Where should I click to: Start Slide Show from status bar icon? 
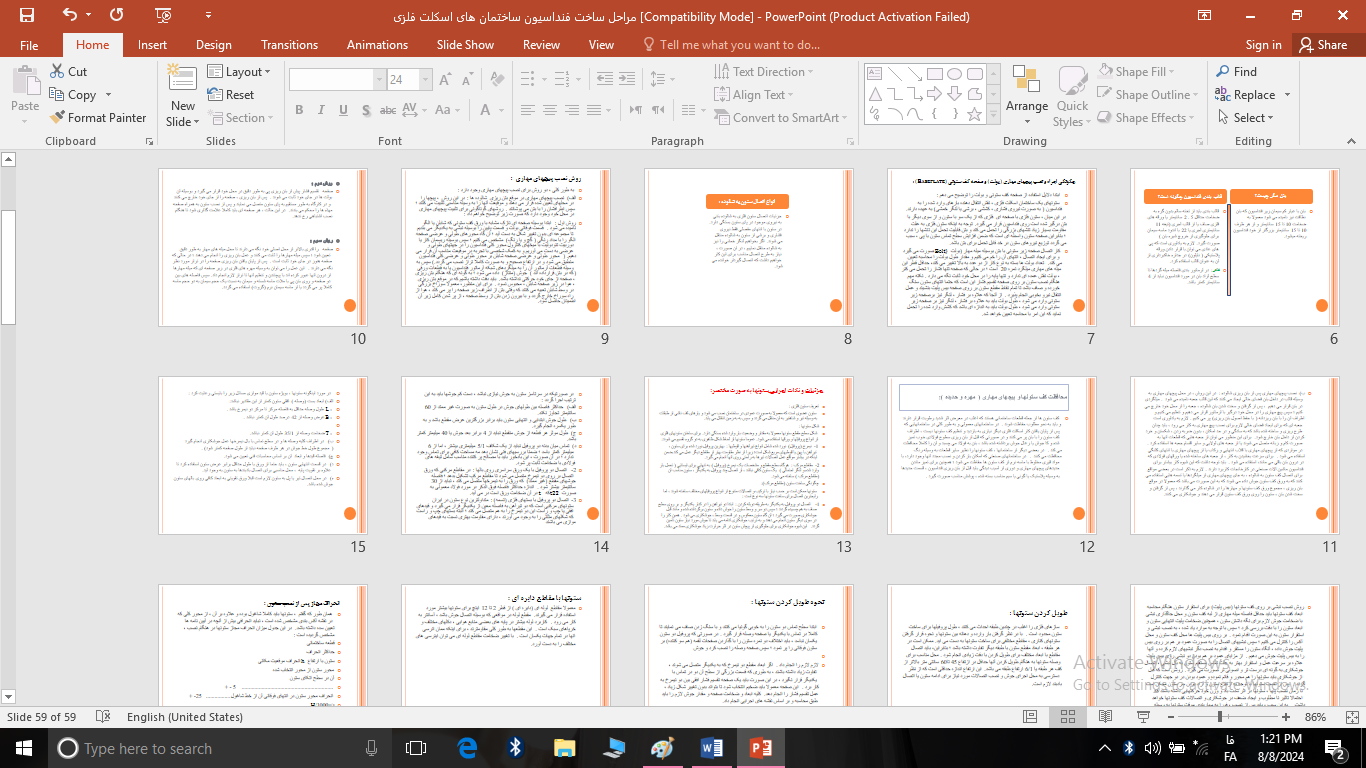point(1144,717)
